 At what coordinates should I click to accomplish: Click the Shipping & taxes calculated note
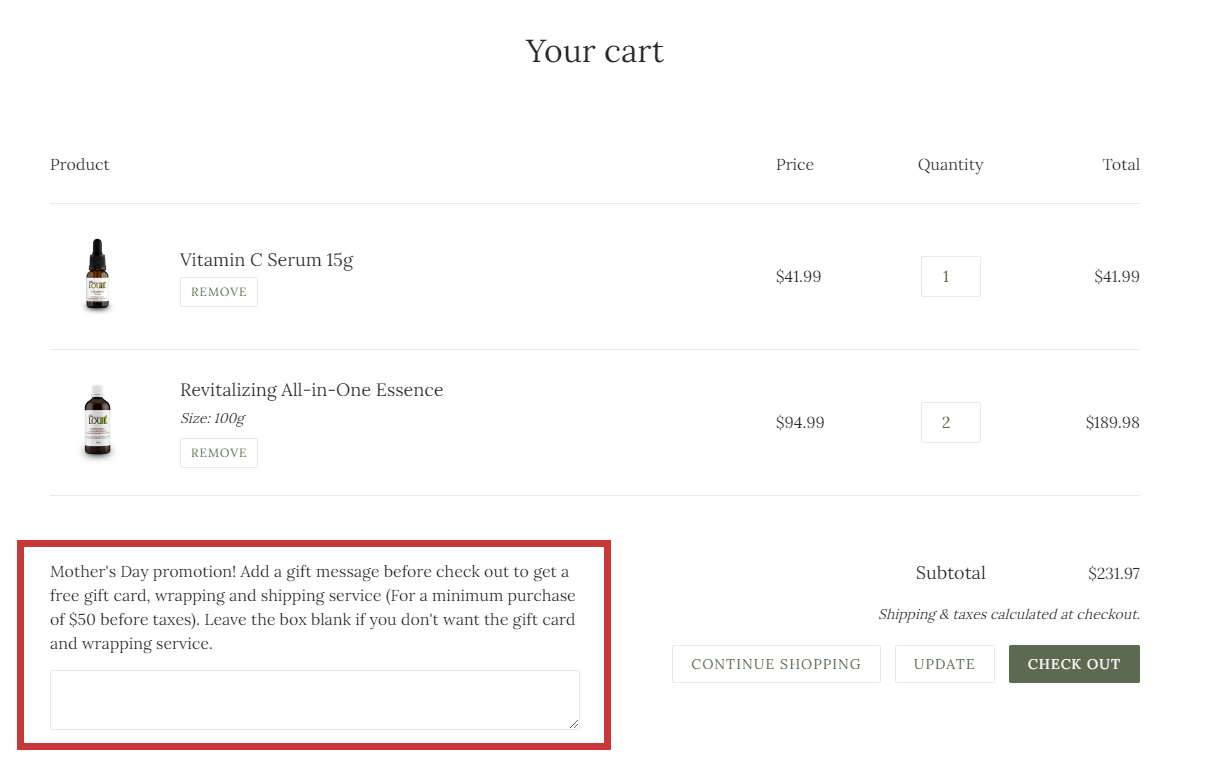click(x=1009, y=614)
